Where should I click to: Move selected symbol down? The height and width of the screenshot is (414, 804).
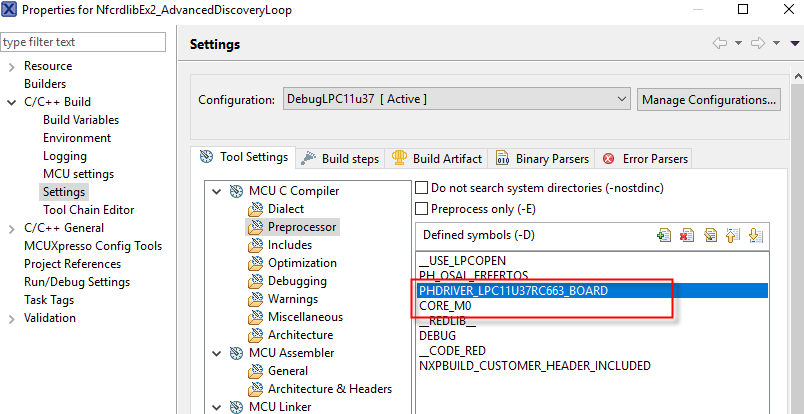point(755,236)
